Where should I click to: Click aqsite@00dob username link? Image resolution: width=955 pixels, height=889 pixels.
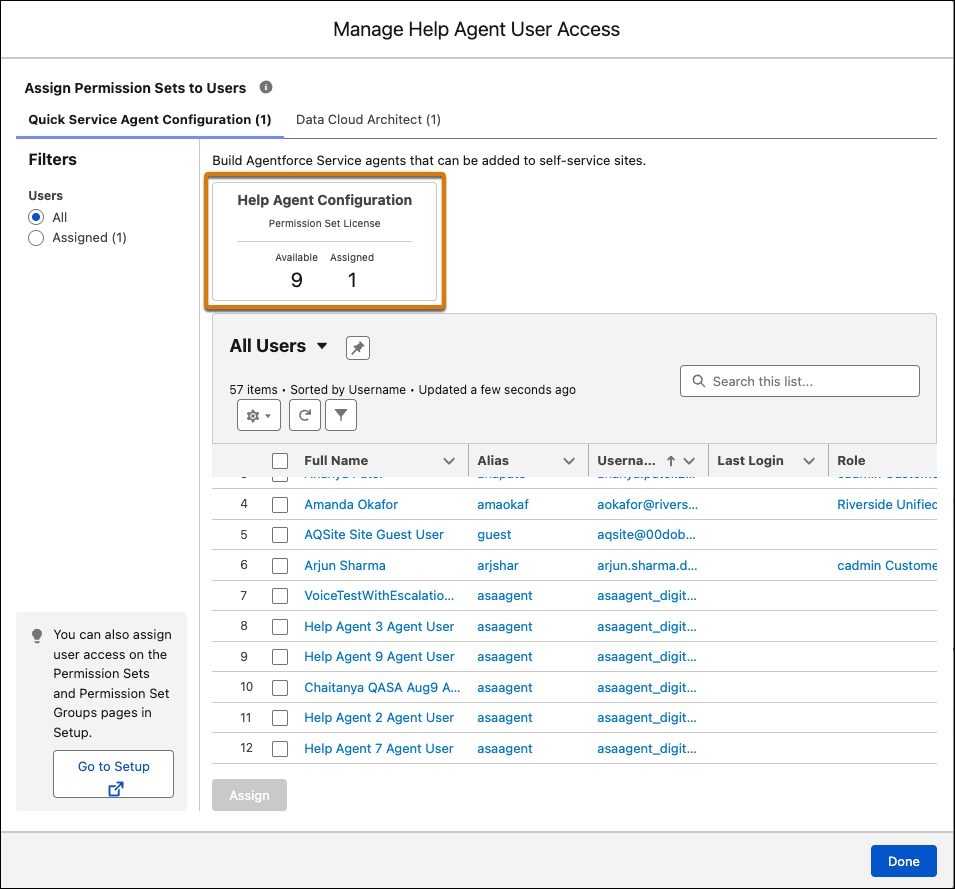(x=646, y=535)
